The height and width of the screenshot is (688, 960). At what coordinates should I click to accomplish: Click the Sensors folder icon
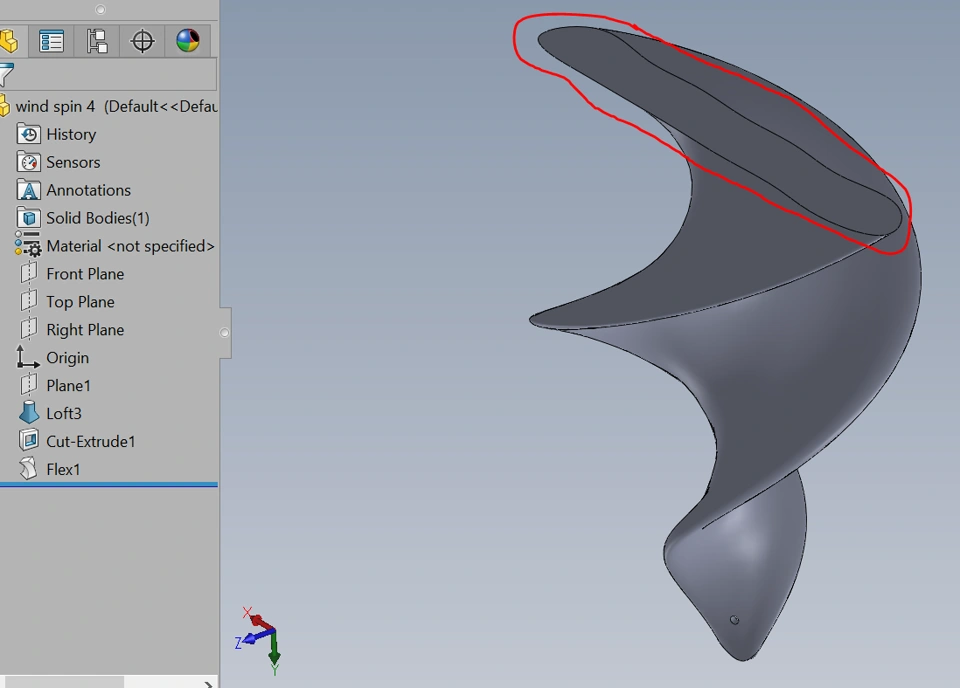29,162
